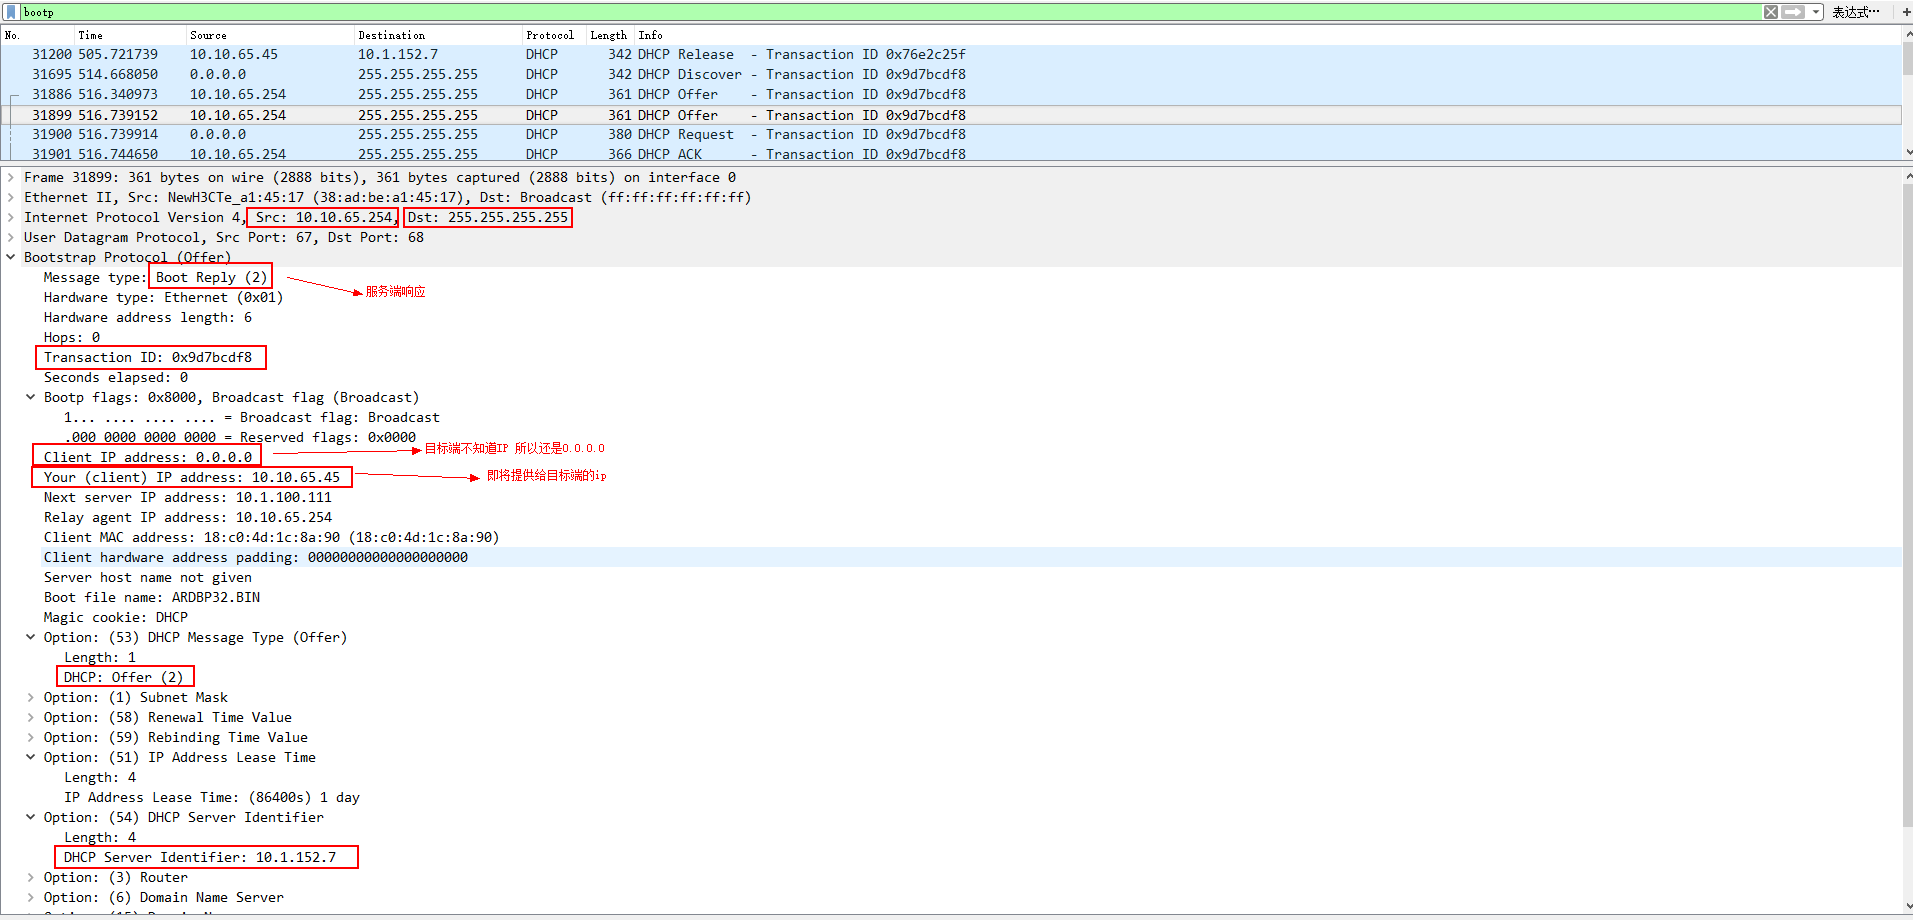Apply the display filter arrow button
The height and width of the screenshot is (920, 1913).
(x=1794, y=12)
